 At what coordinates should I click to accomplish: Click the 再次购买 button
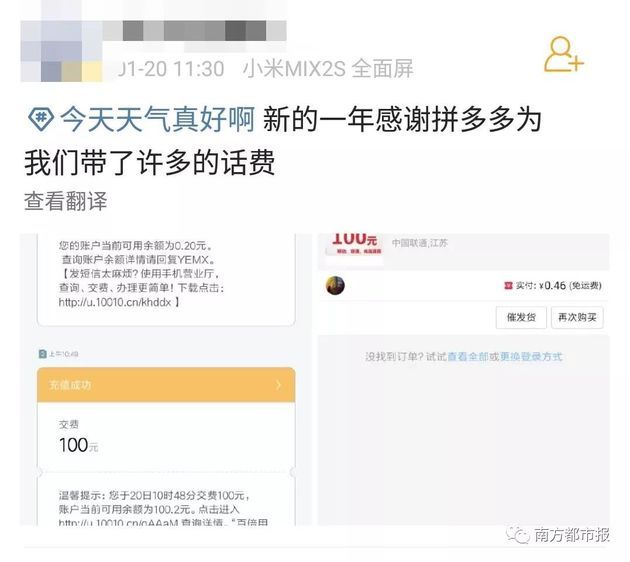[577, 317]
